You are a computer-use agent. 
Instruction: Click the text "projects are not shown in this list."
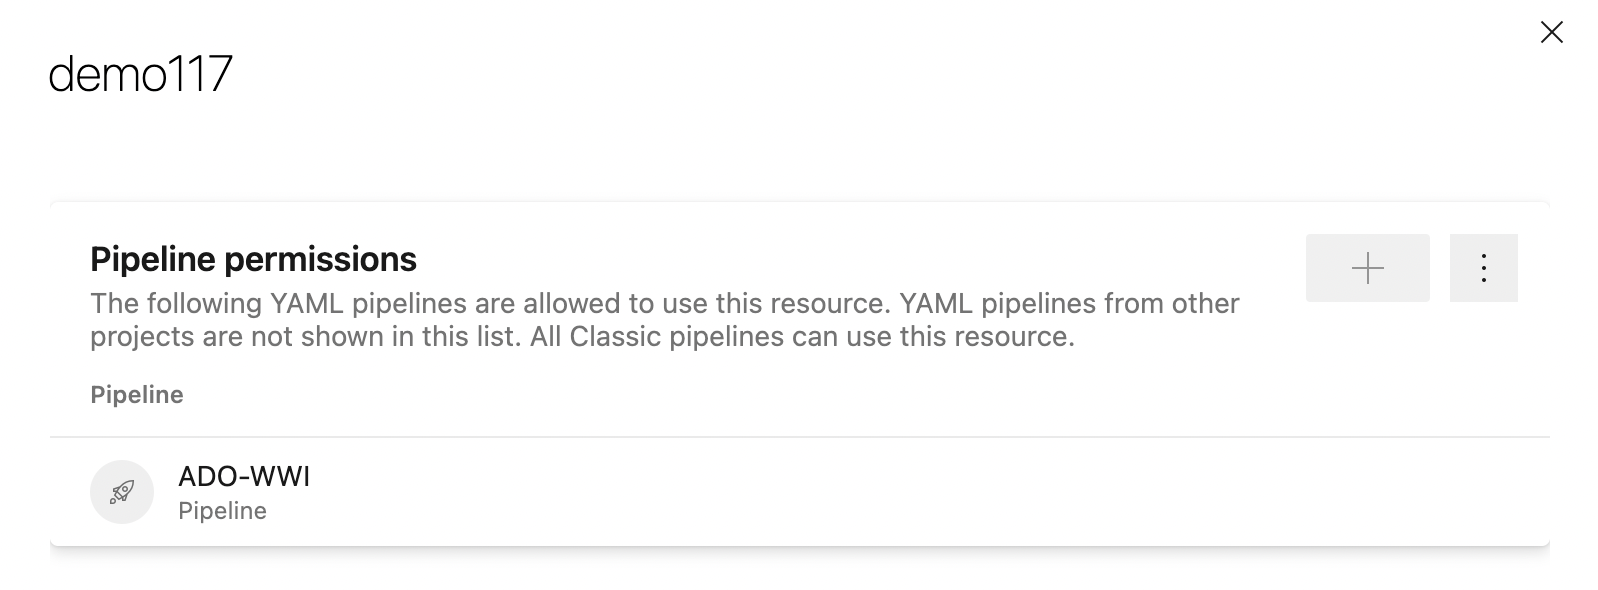point(306,337)
